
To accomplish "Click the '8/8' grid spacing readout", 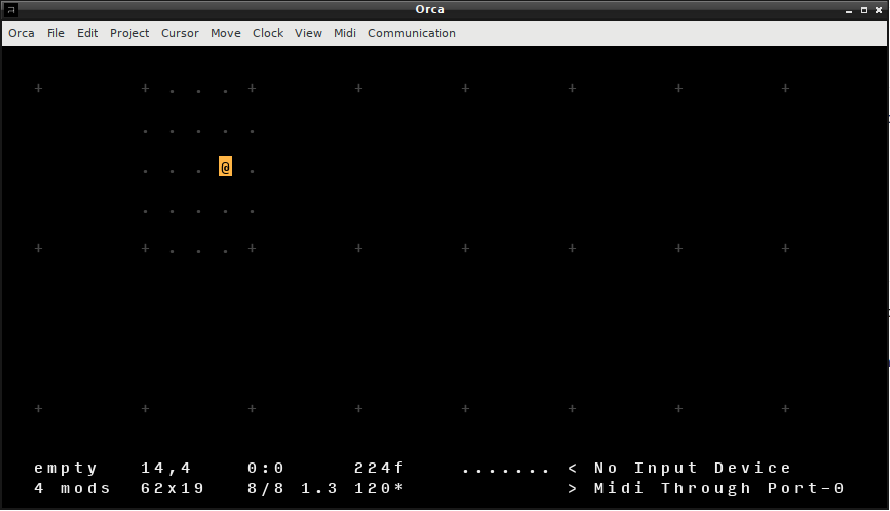I will pyautogui.click(x=266, y=488).
